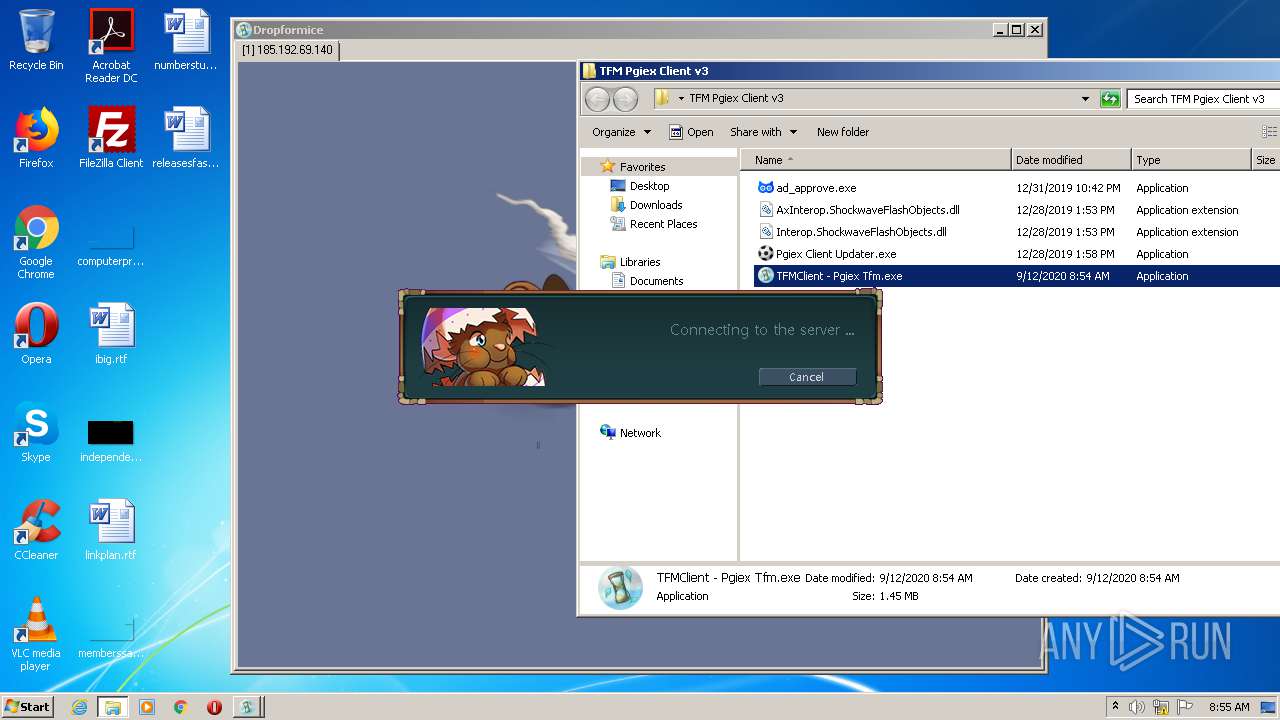The height and width of the screenshot is (720, 1280).
Task: Click the Open toolbar button
Action: [x=691, y=132]
